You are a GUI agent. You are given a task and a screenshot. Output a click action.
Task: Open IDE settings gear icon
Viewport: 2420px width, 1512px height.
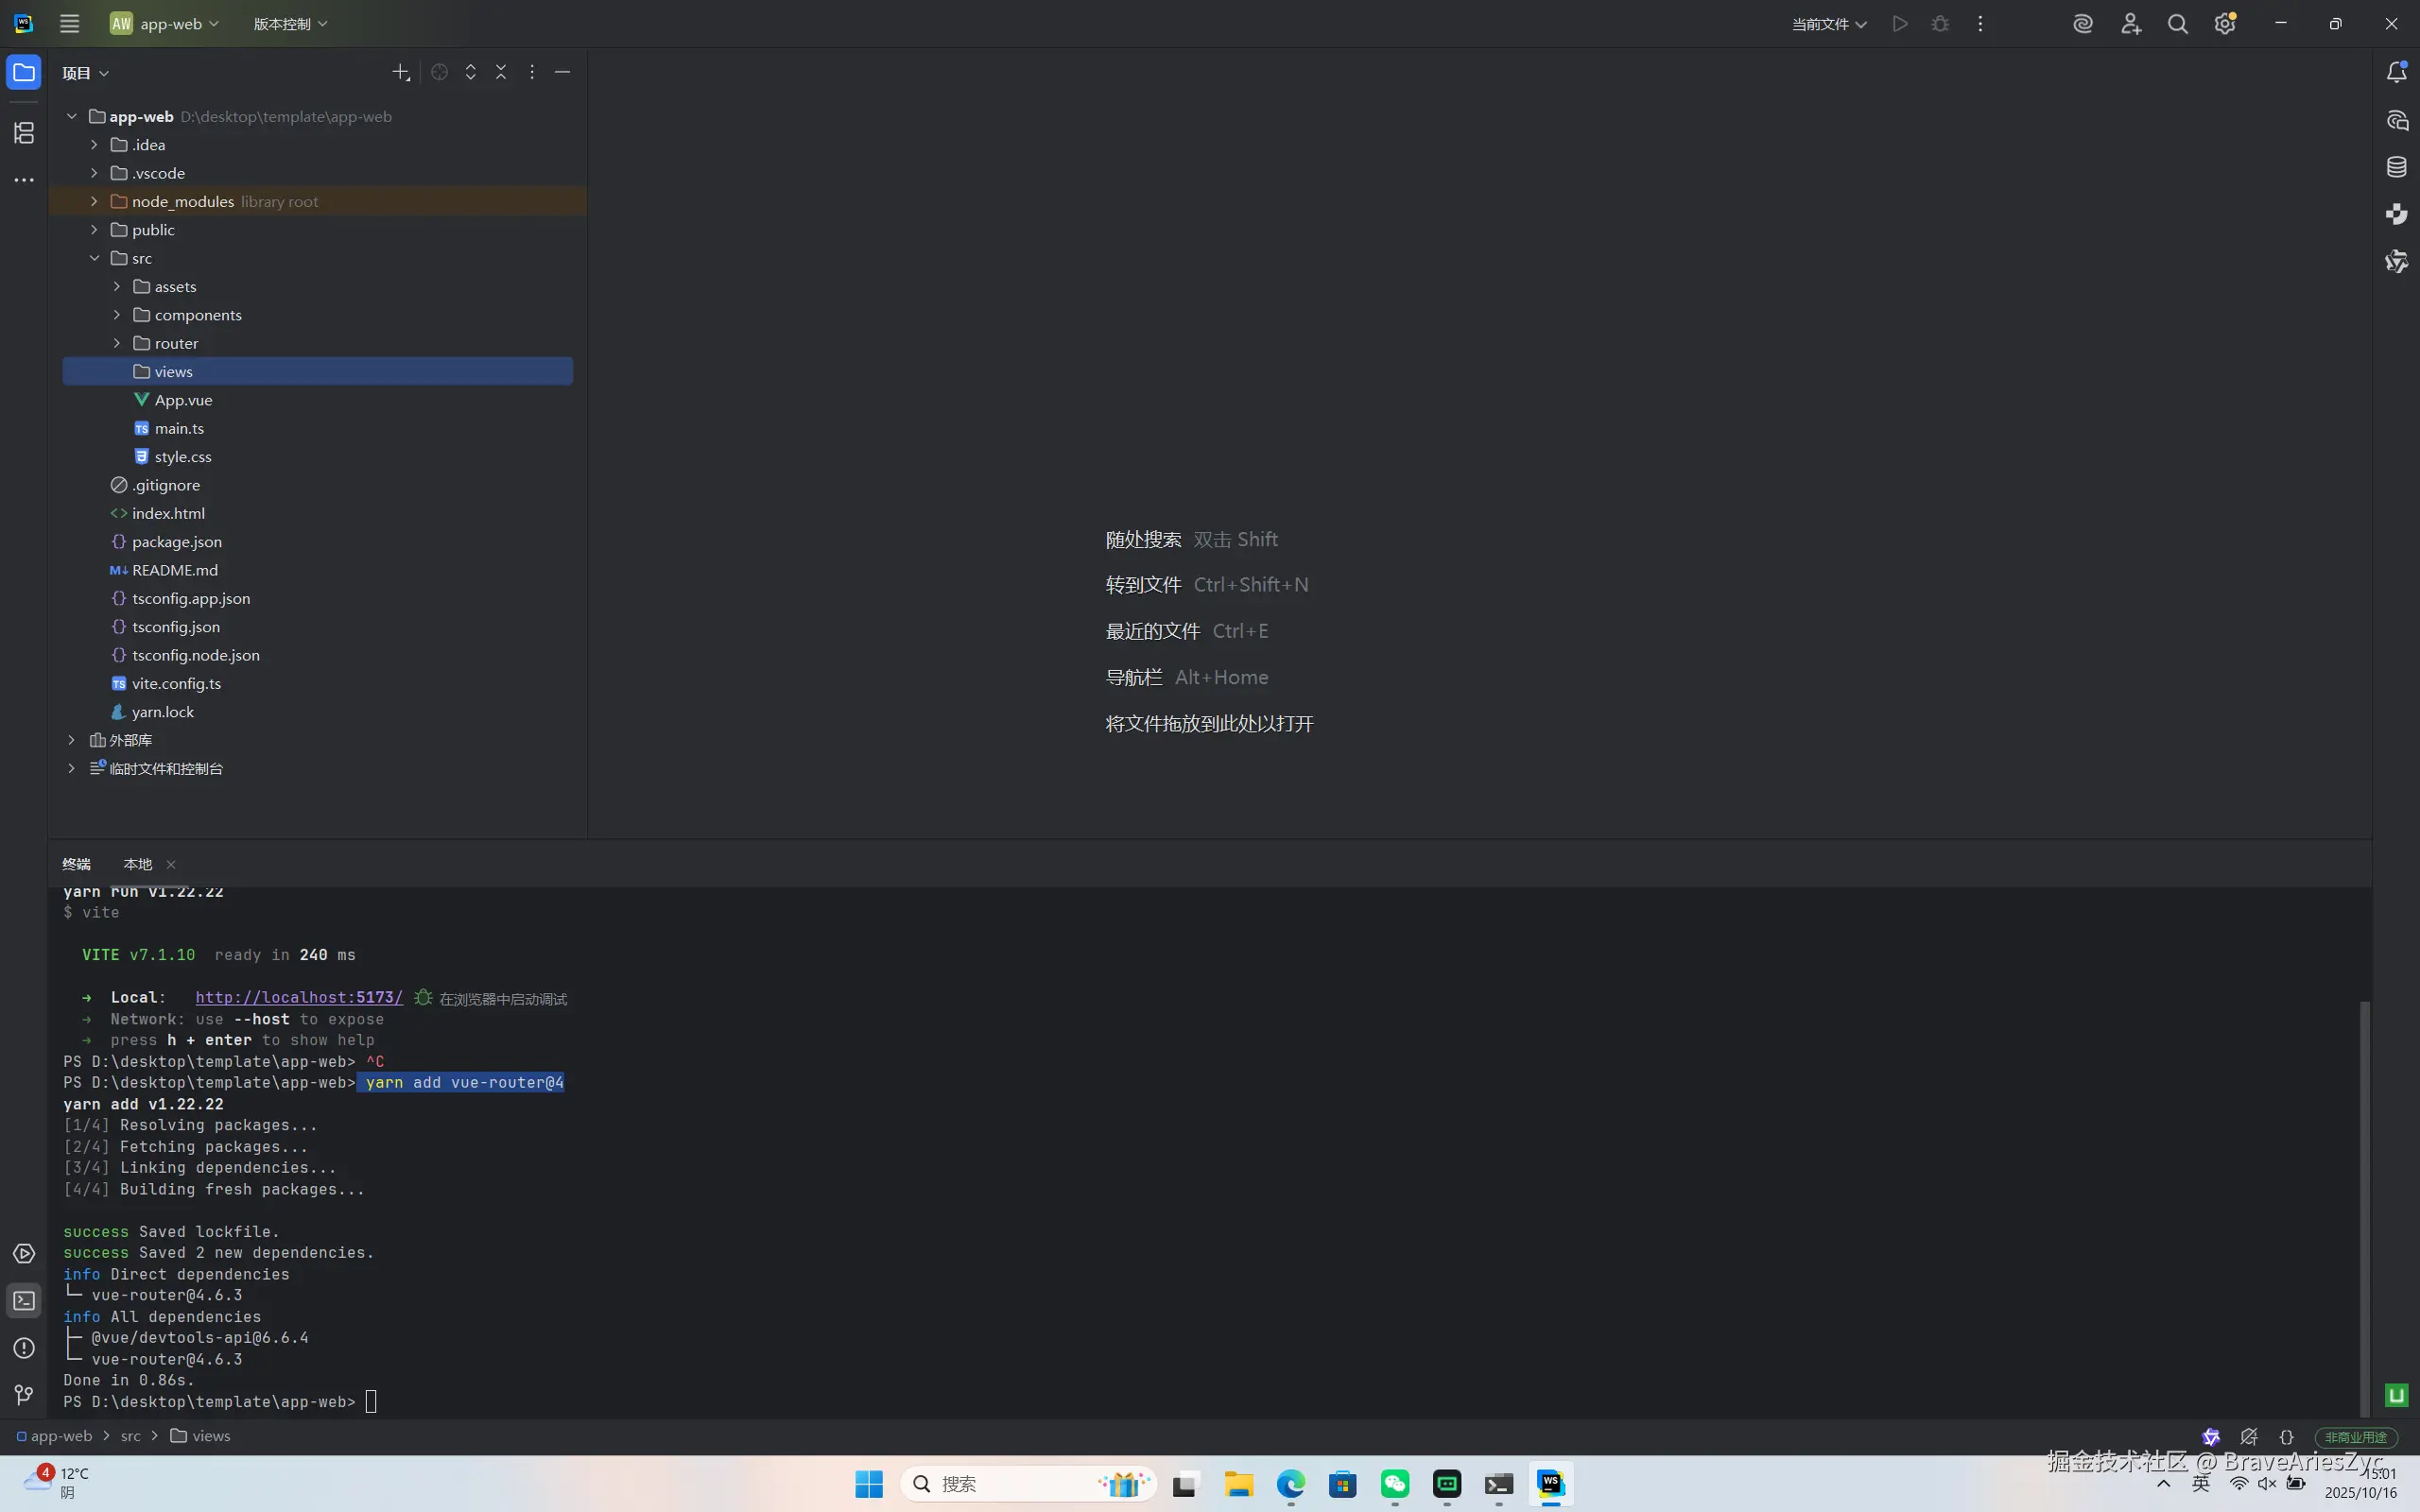pyautogui.click(x=2224, y=24)
